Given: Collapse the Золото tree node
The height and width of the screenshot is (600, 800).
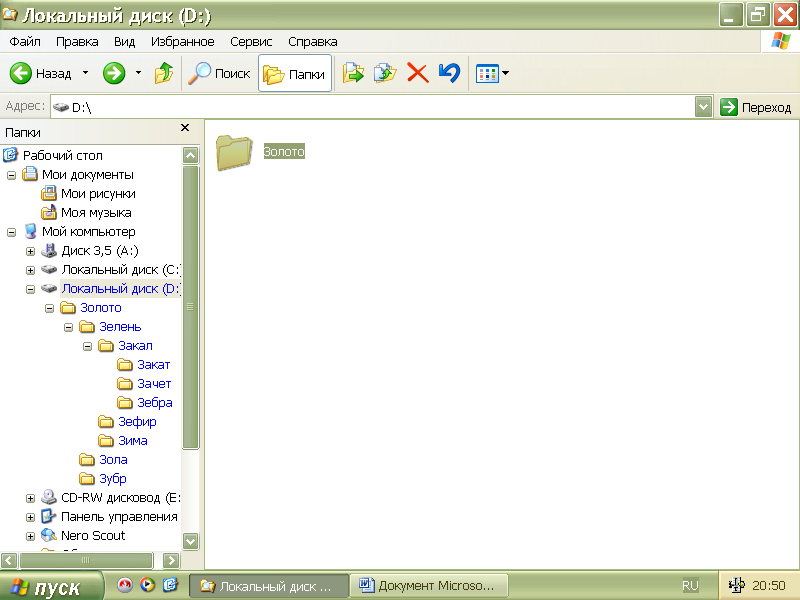Looking at the screenshot, I should click(x=49, y=308).
